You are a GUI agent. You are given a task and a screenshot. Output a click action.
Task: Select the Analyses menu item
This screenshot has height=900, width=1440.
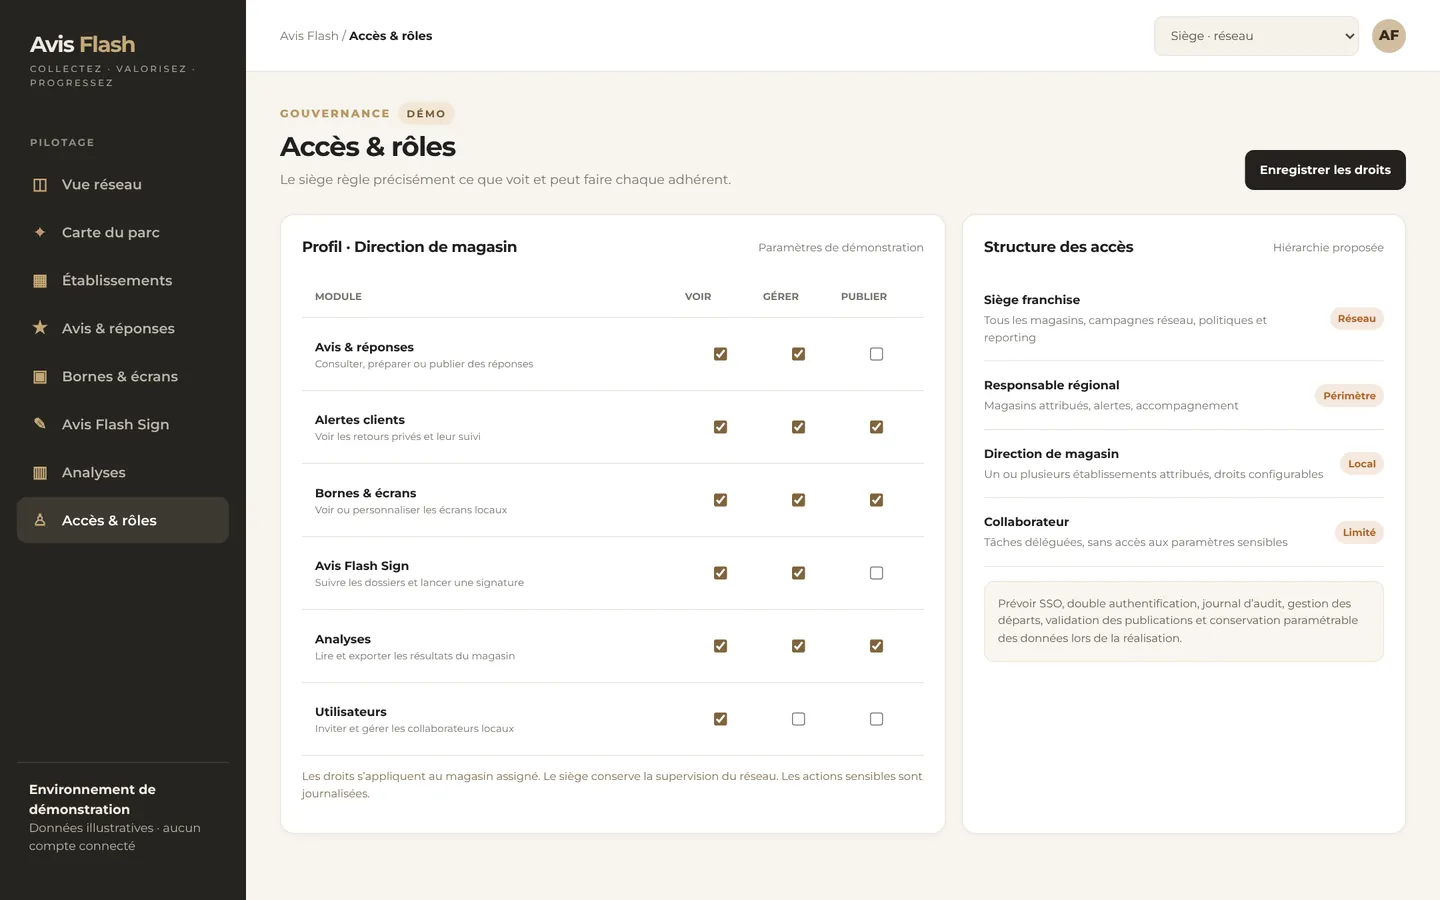(x=123, y=472)
